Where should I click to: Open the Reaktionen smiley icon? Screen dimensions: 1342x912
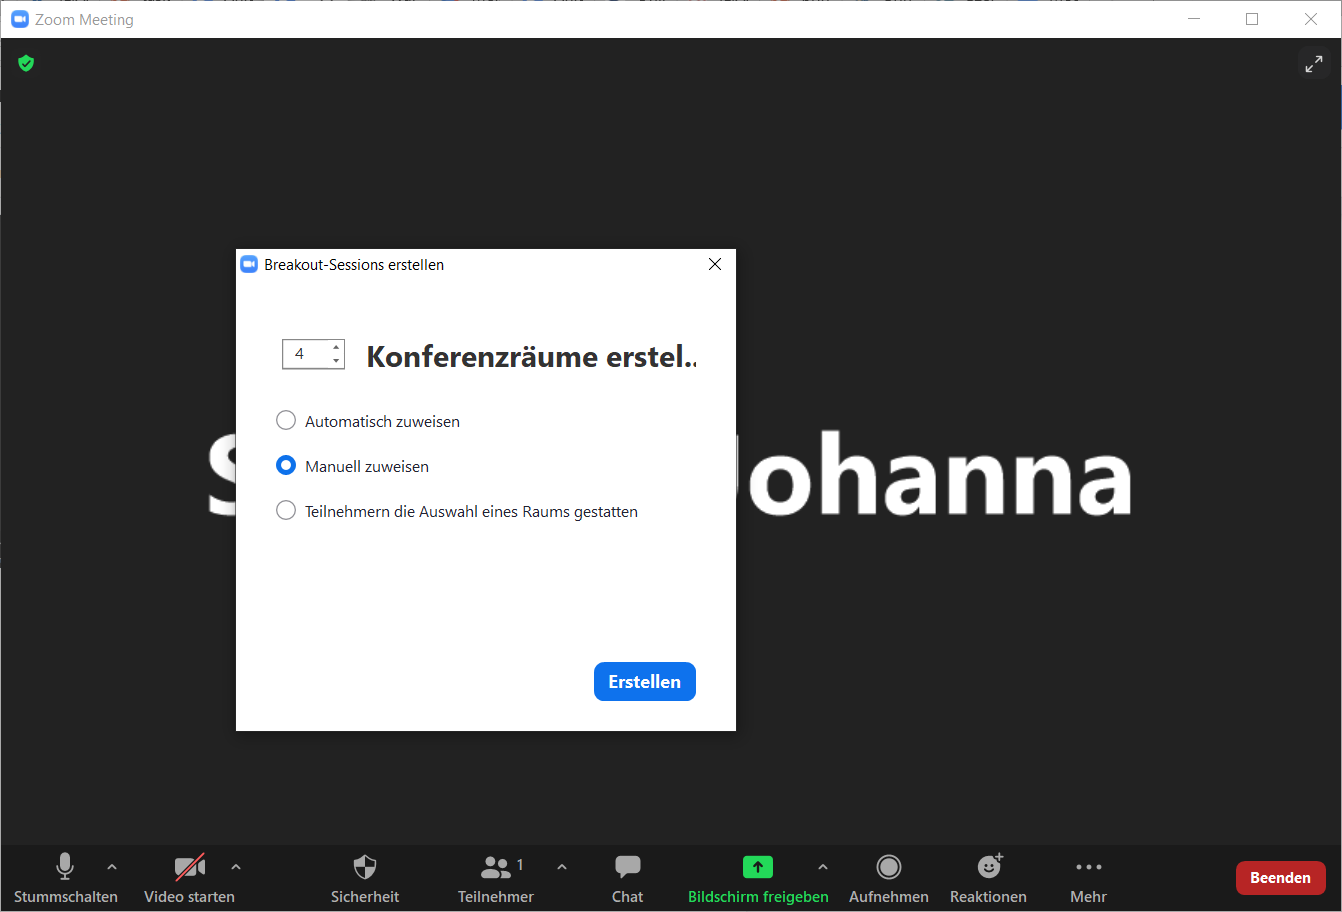coord(988,867)
